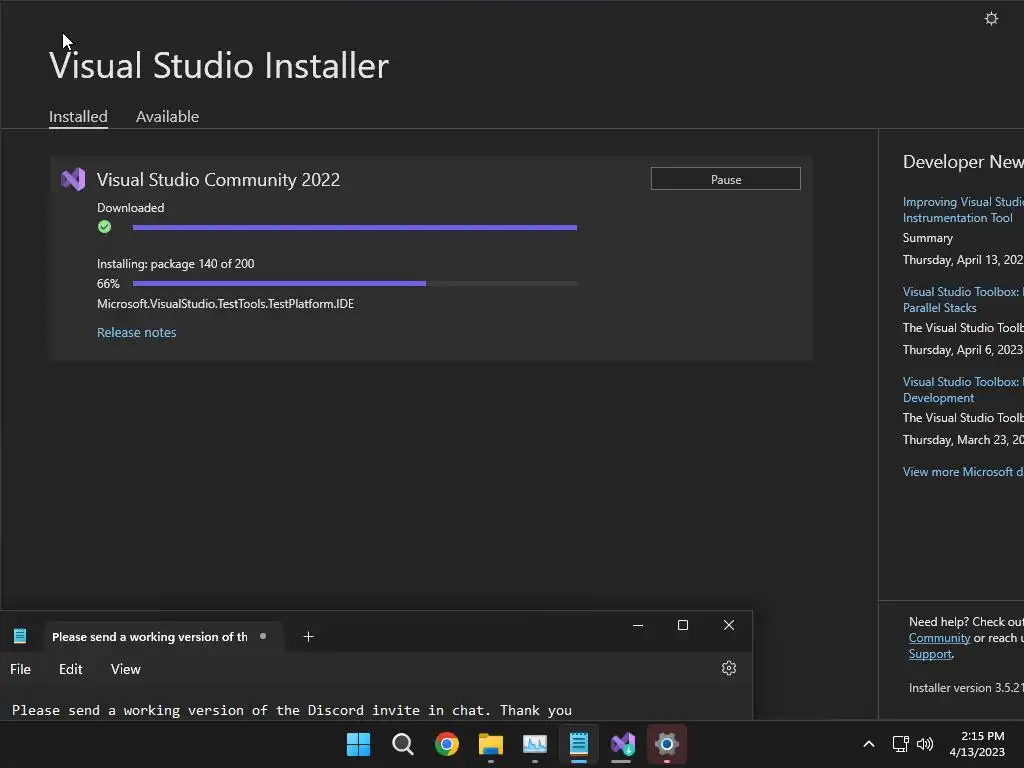The image size is (1024, 768).
Task: Switch to Visual Studio Installer taskbar icon
Action: pos(622,744)
